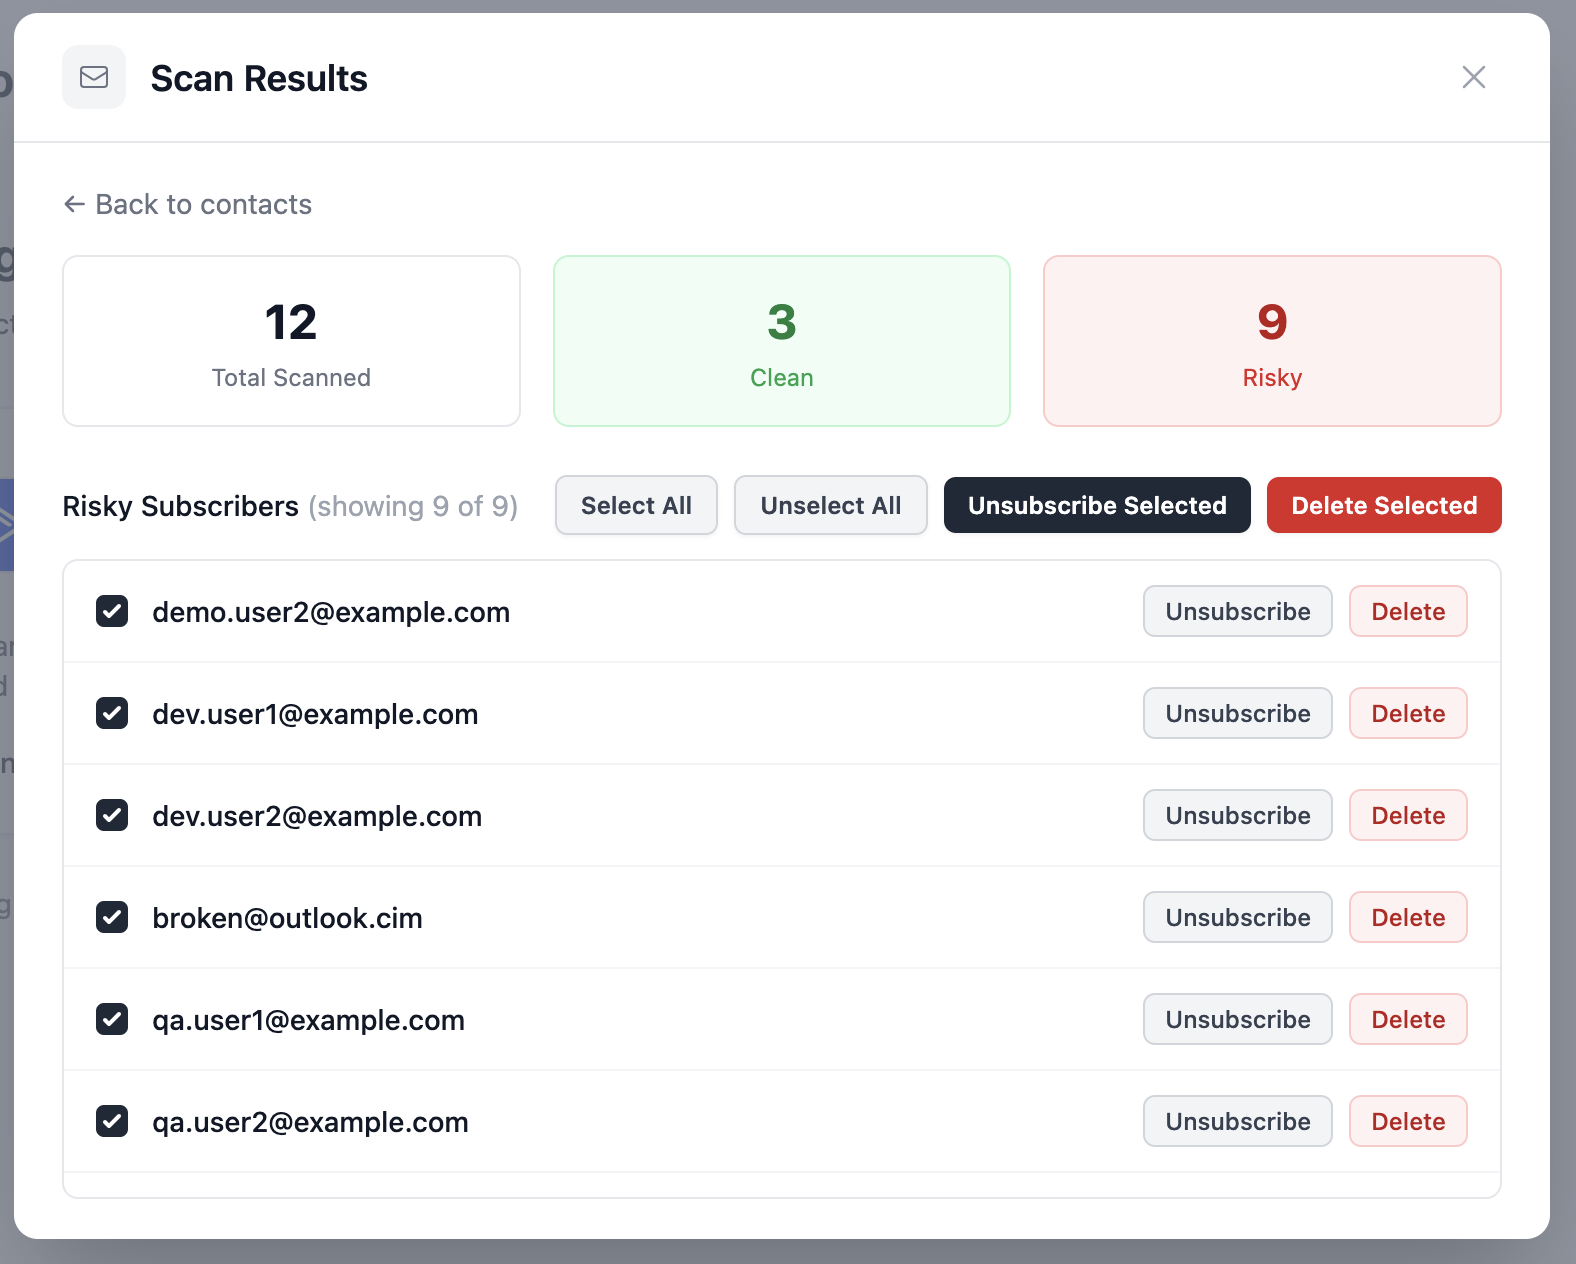Click the Risky 9 summary card
The width and height of the screenshot is (1576, 1264).
tap(1272, 341)
